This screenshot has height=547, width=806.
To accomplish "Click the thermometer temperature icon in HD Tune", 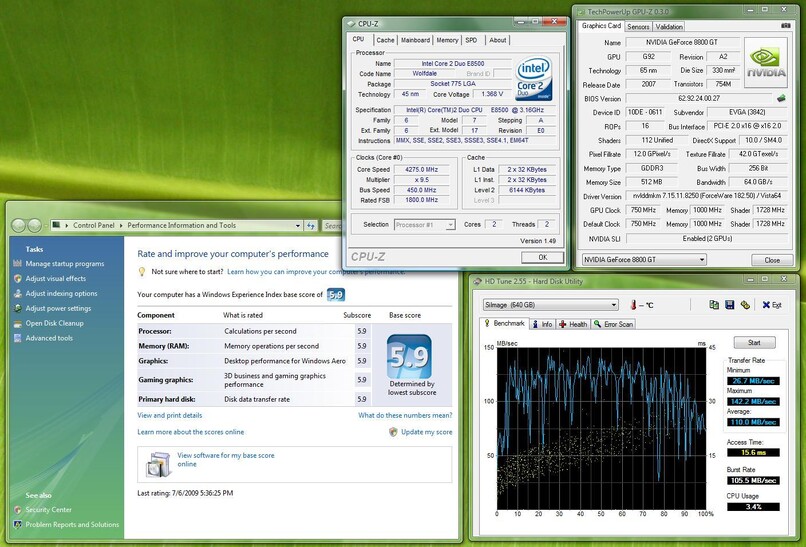I will [633, 305].
